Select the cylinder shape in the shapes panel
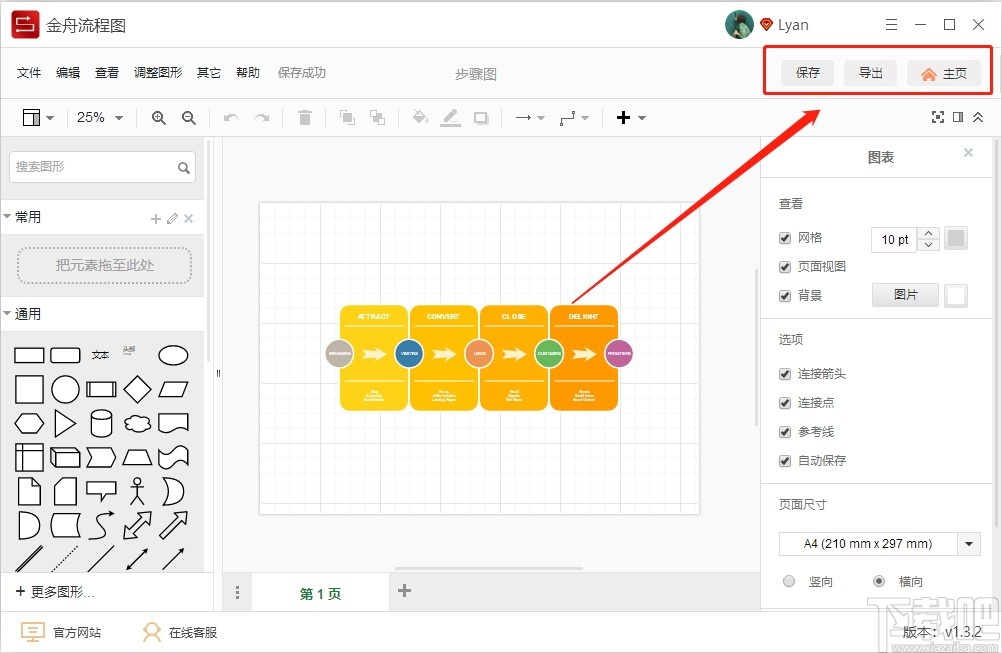 point(101,423)
